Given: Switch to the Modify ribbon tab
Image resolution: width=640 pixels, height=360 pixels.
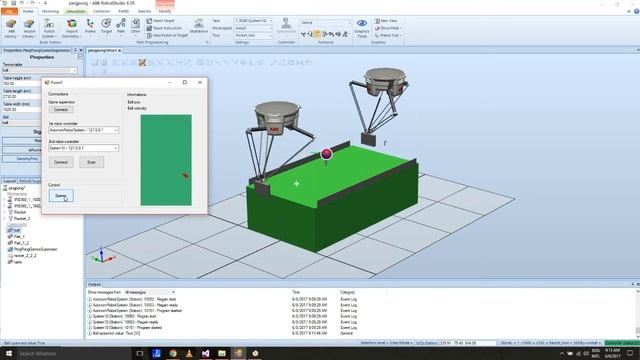Looking at the screenshot, I should [x=165, y=11].
